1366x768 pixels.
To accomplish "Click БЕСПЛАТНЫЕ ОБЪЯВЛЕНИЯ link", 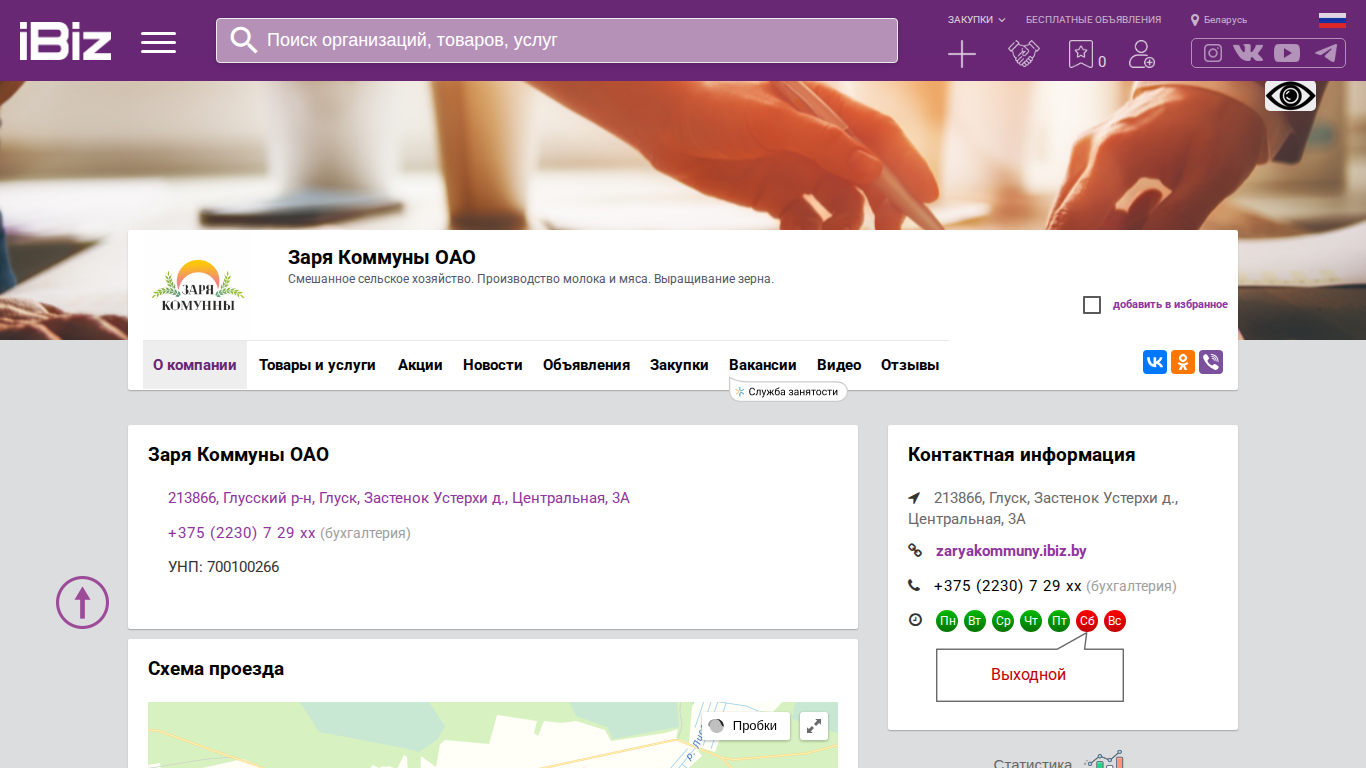I will 1093,20.
